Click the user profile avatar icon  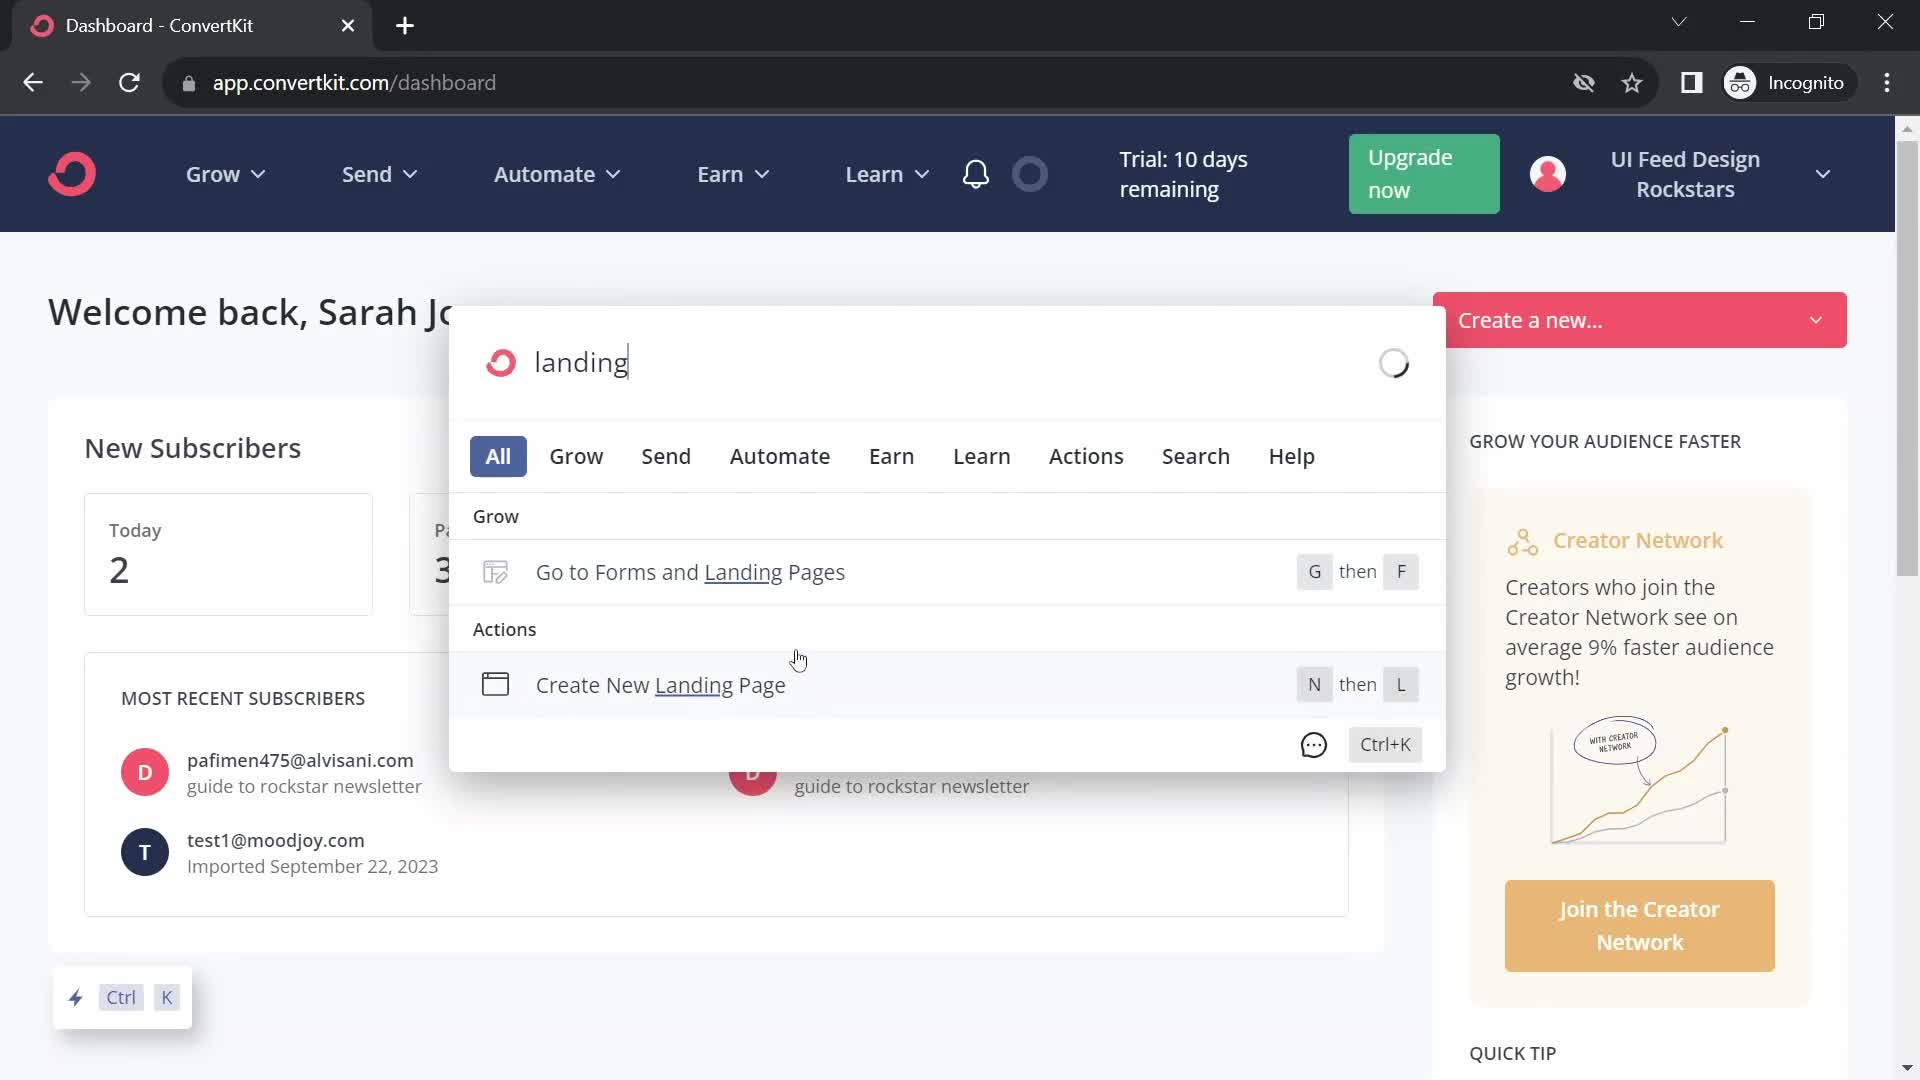point(1545,173)
